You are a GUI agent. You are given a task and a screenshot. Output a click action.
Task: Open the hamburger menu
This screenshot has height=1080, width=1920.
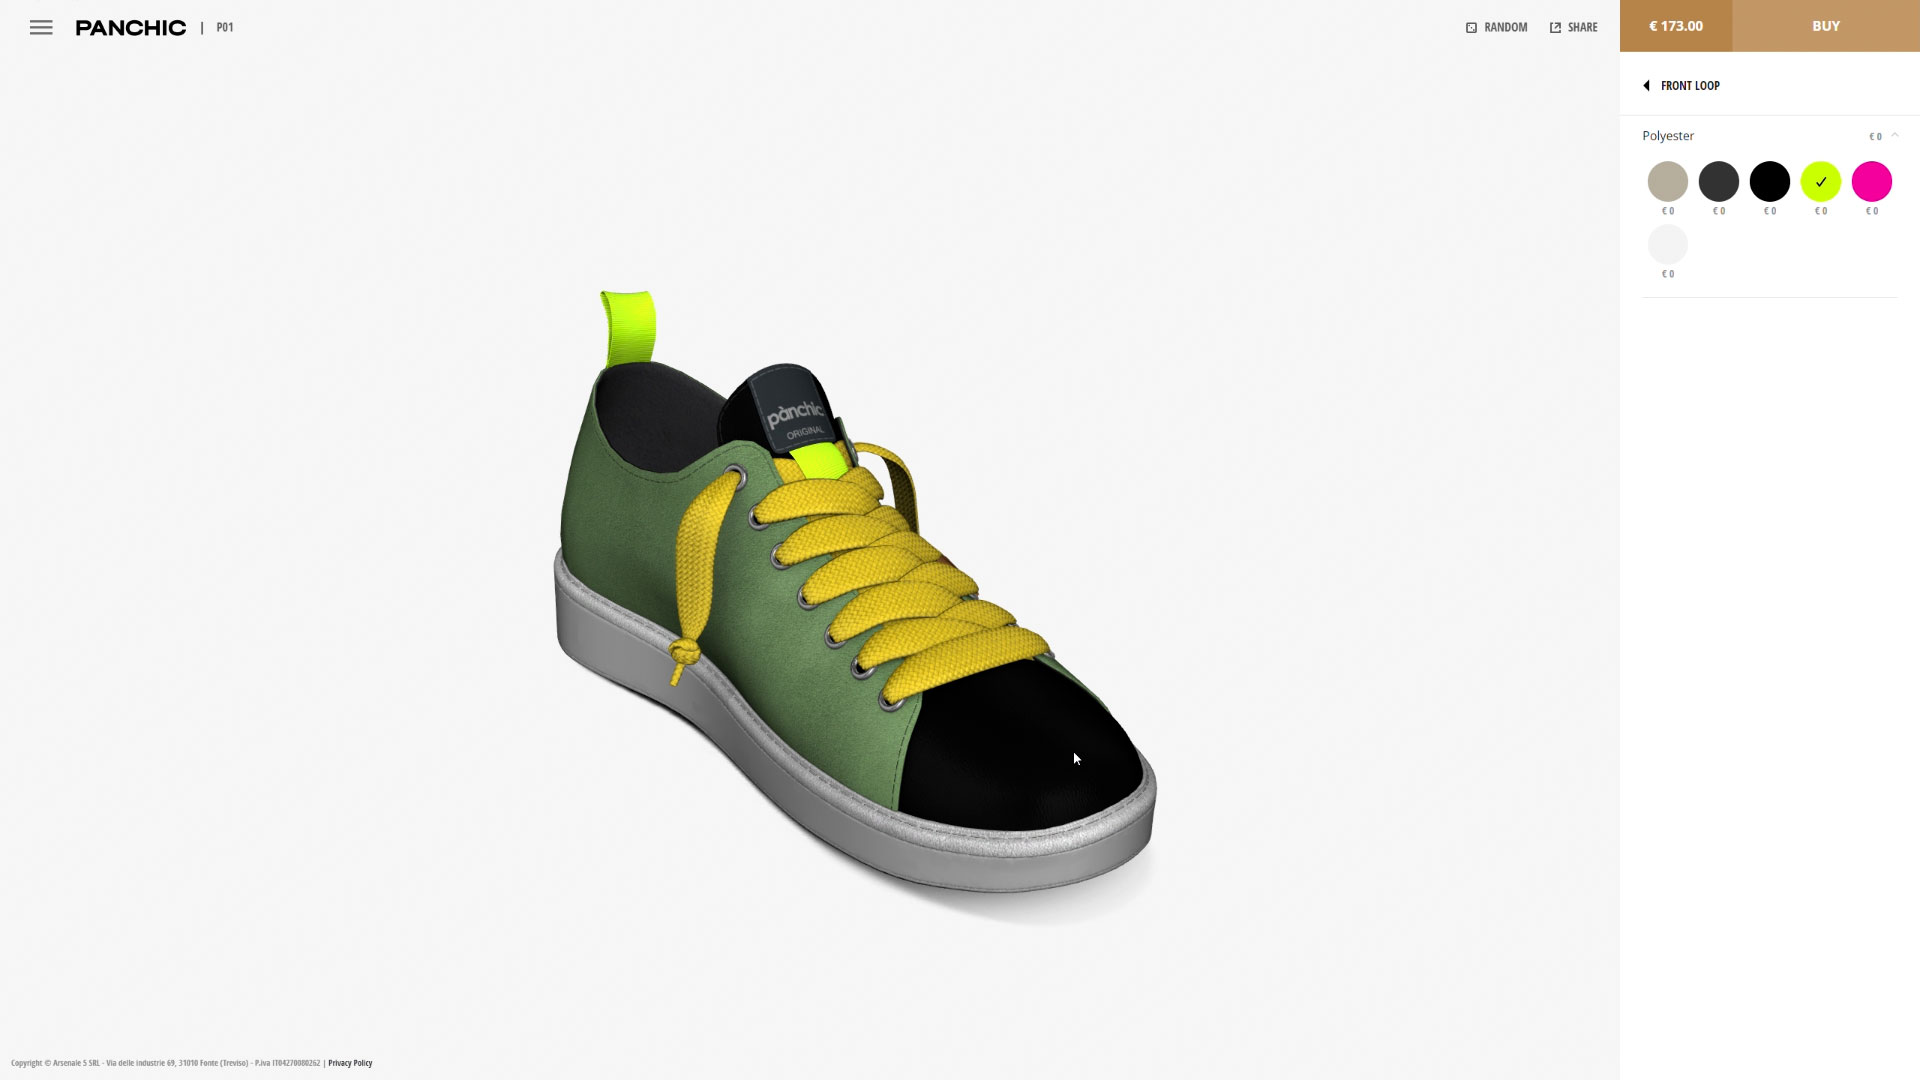41,27
